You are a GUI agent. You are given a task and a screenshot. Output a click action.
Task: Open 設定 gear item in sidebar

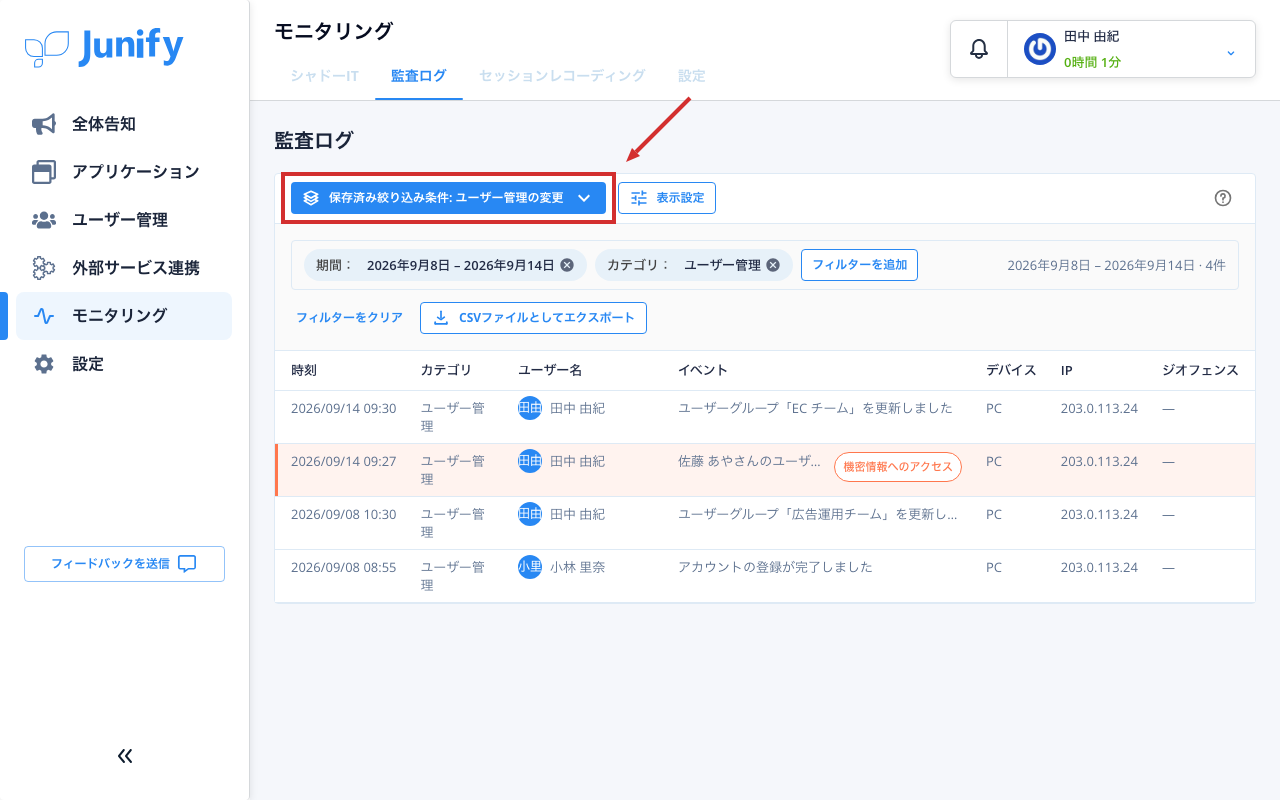point(124,364)
